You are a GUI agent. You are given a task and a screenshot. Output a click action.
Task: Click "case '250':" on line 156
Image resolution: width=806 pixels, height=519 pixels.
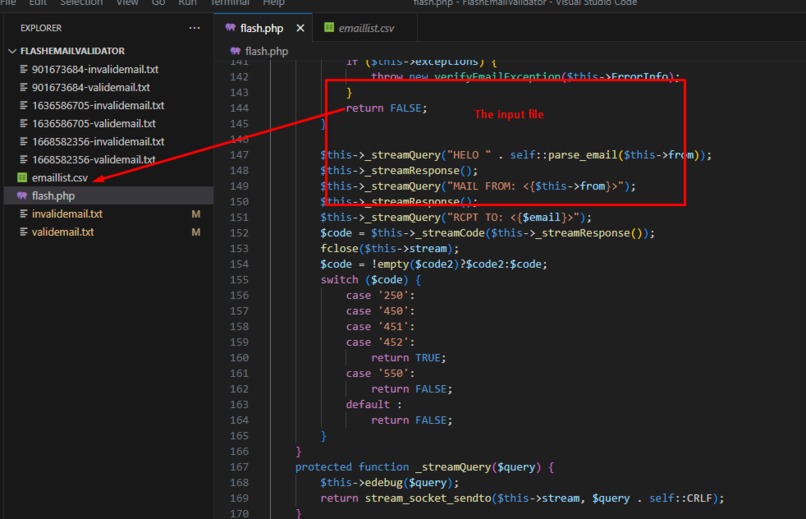[x=380, y=295]
